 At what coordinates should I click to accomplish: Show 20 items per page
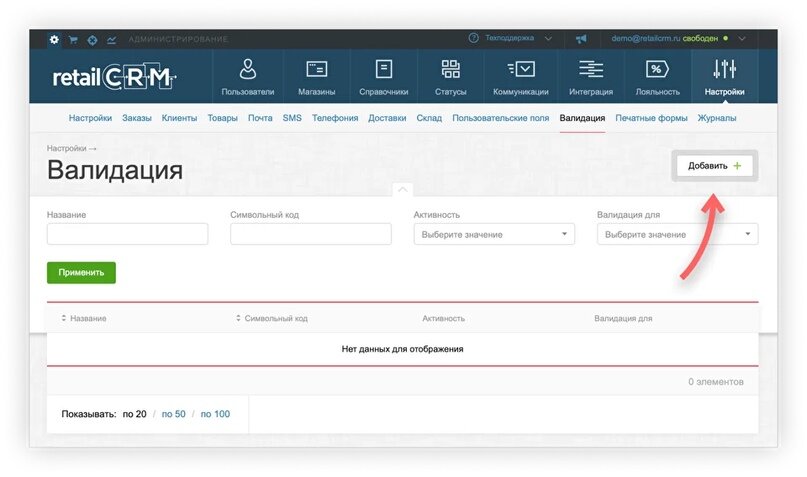[x=134, y=414]
